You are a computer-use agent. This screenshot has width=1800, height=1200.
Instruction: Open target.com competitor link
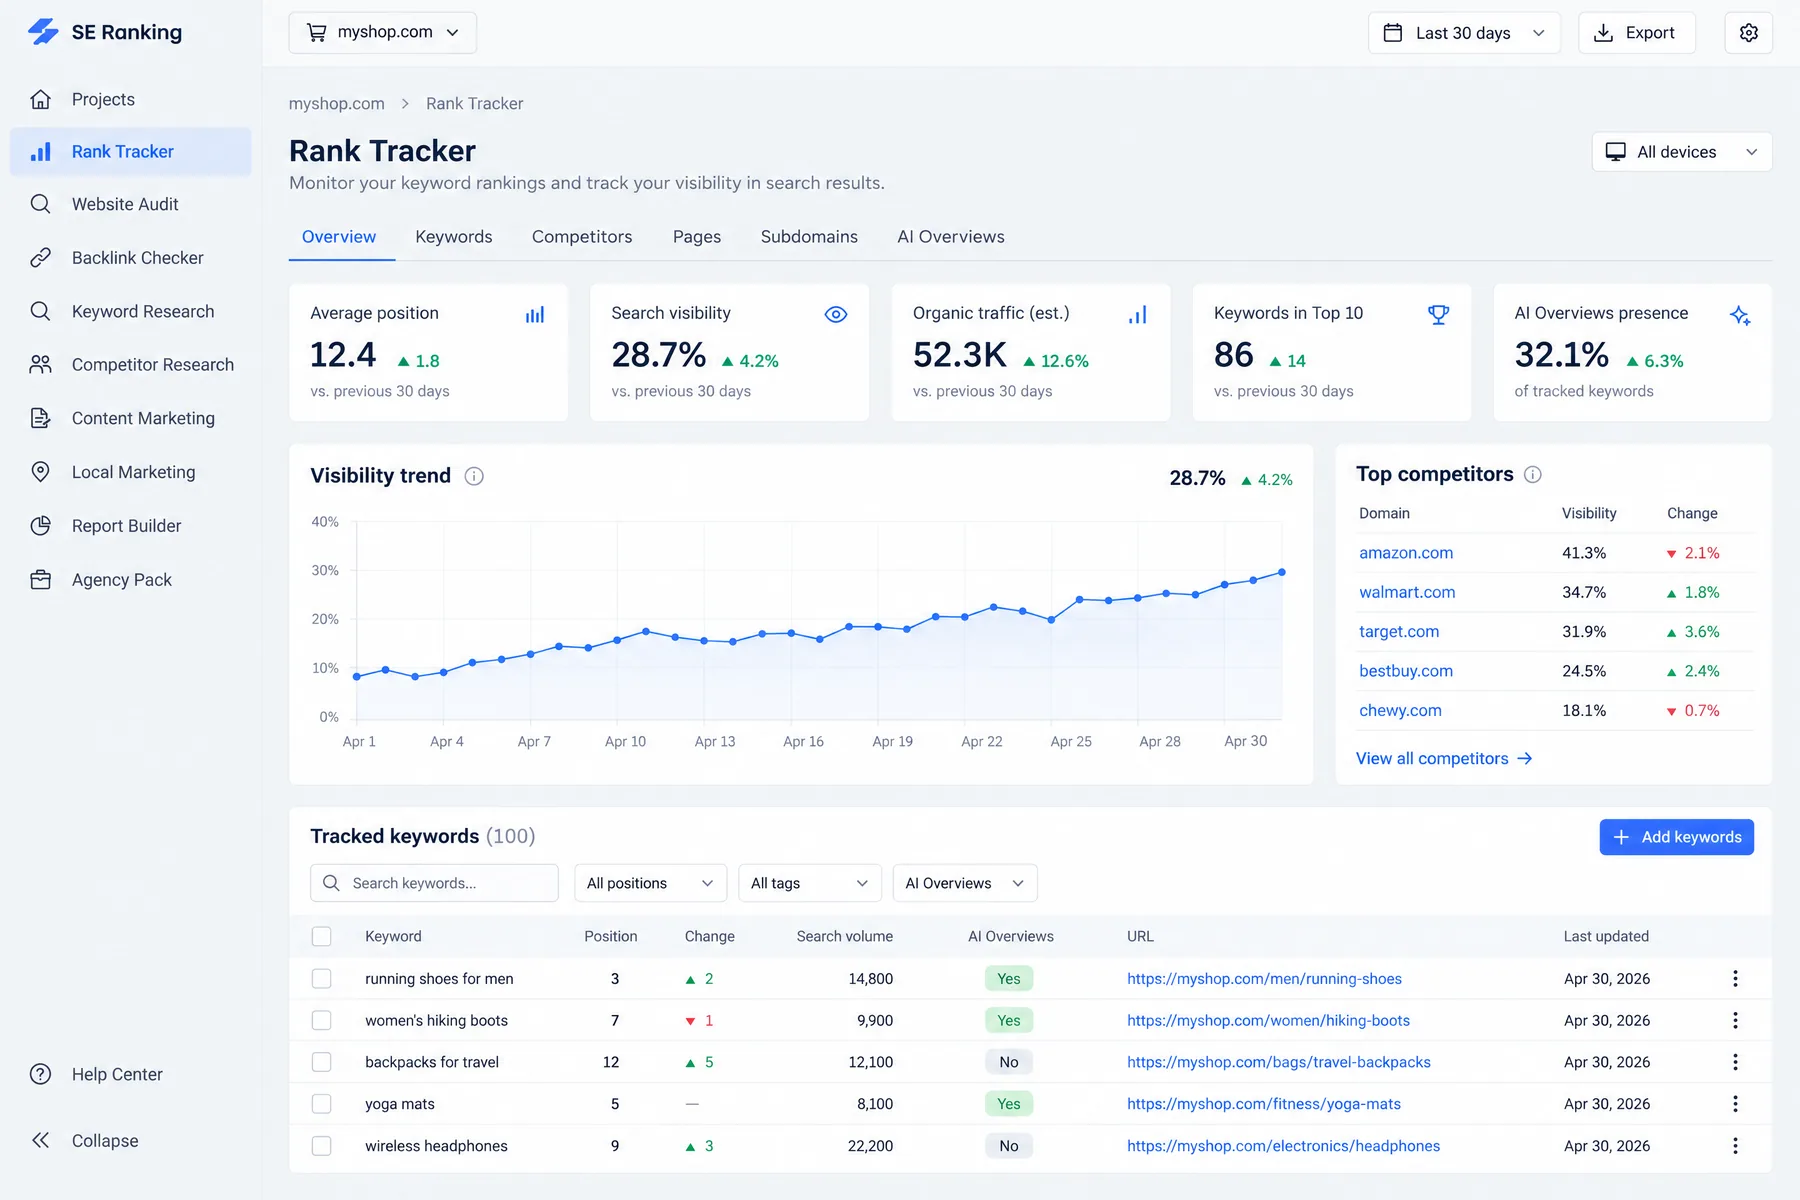(x=1399, y=632)
